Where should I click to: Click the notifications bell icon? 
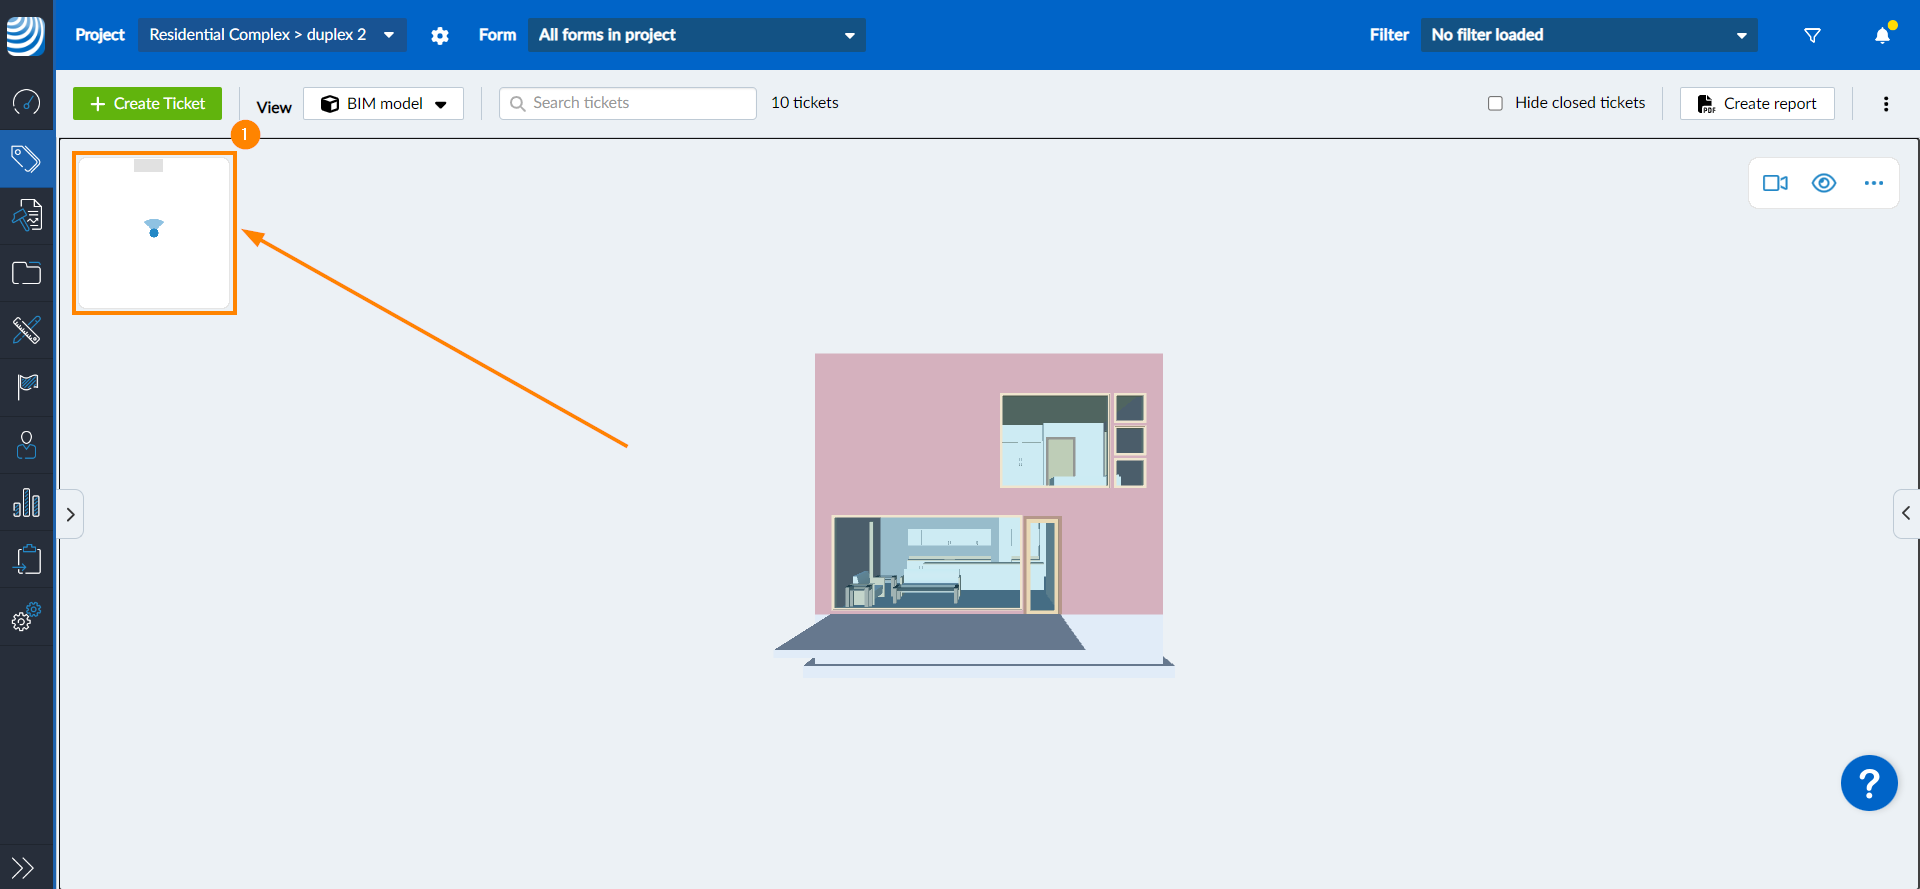pos(1882,35)
